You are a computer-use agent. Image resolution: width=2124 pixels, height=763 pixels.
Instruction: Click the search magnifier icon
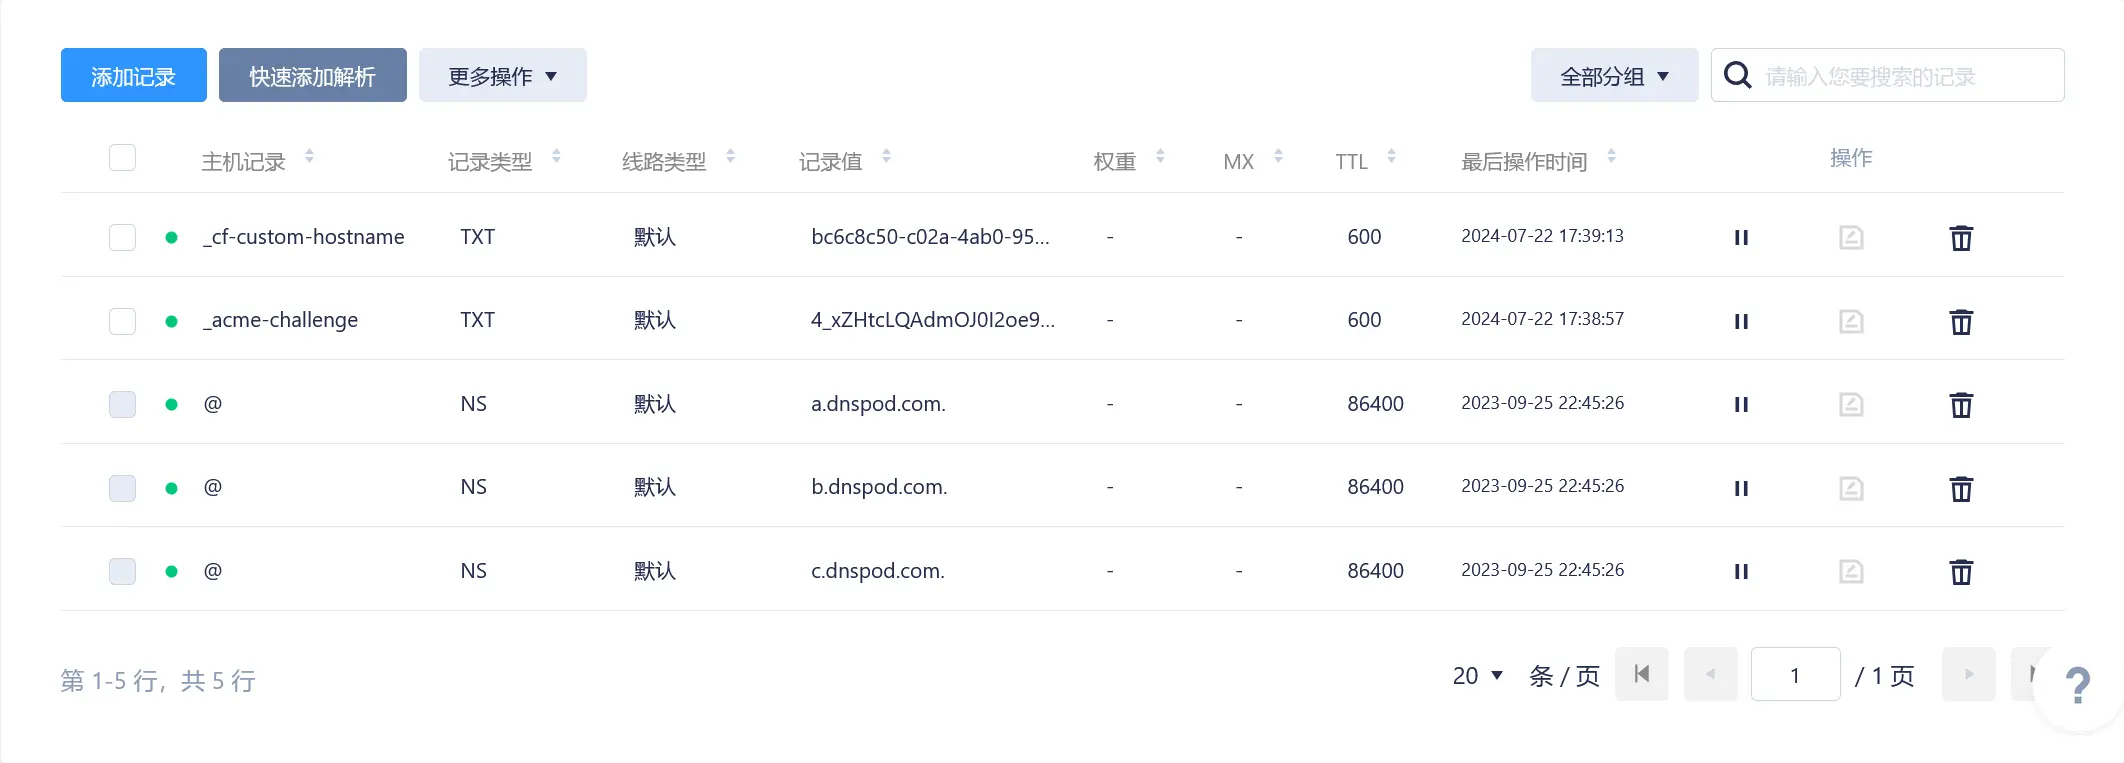[1738, 75]
